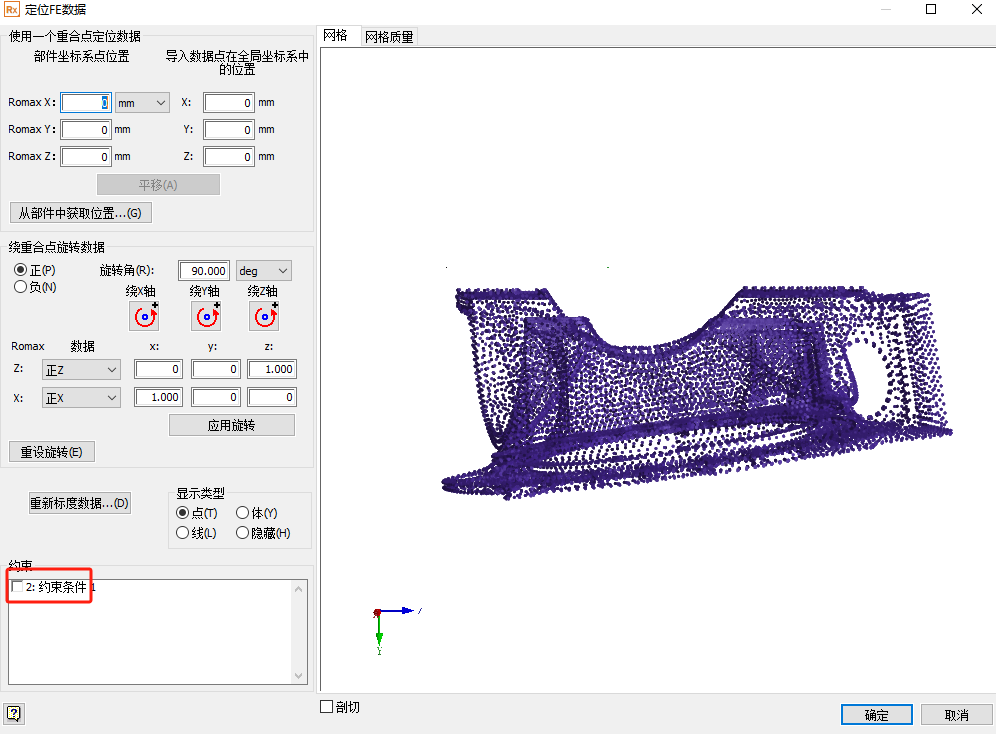Click the Romax X input field

86,103
